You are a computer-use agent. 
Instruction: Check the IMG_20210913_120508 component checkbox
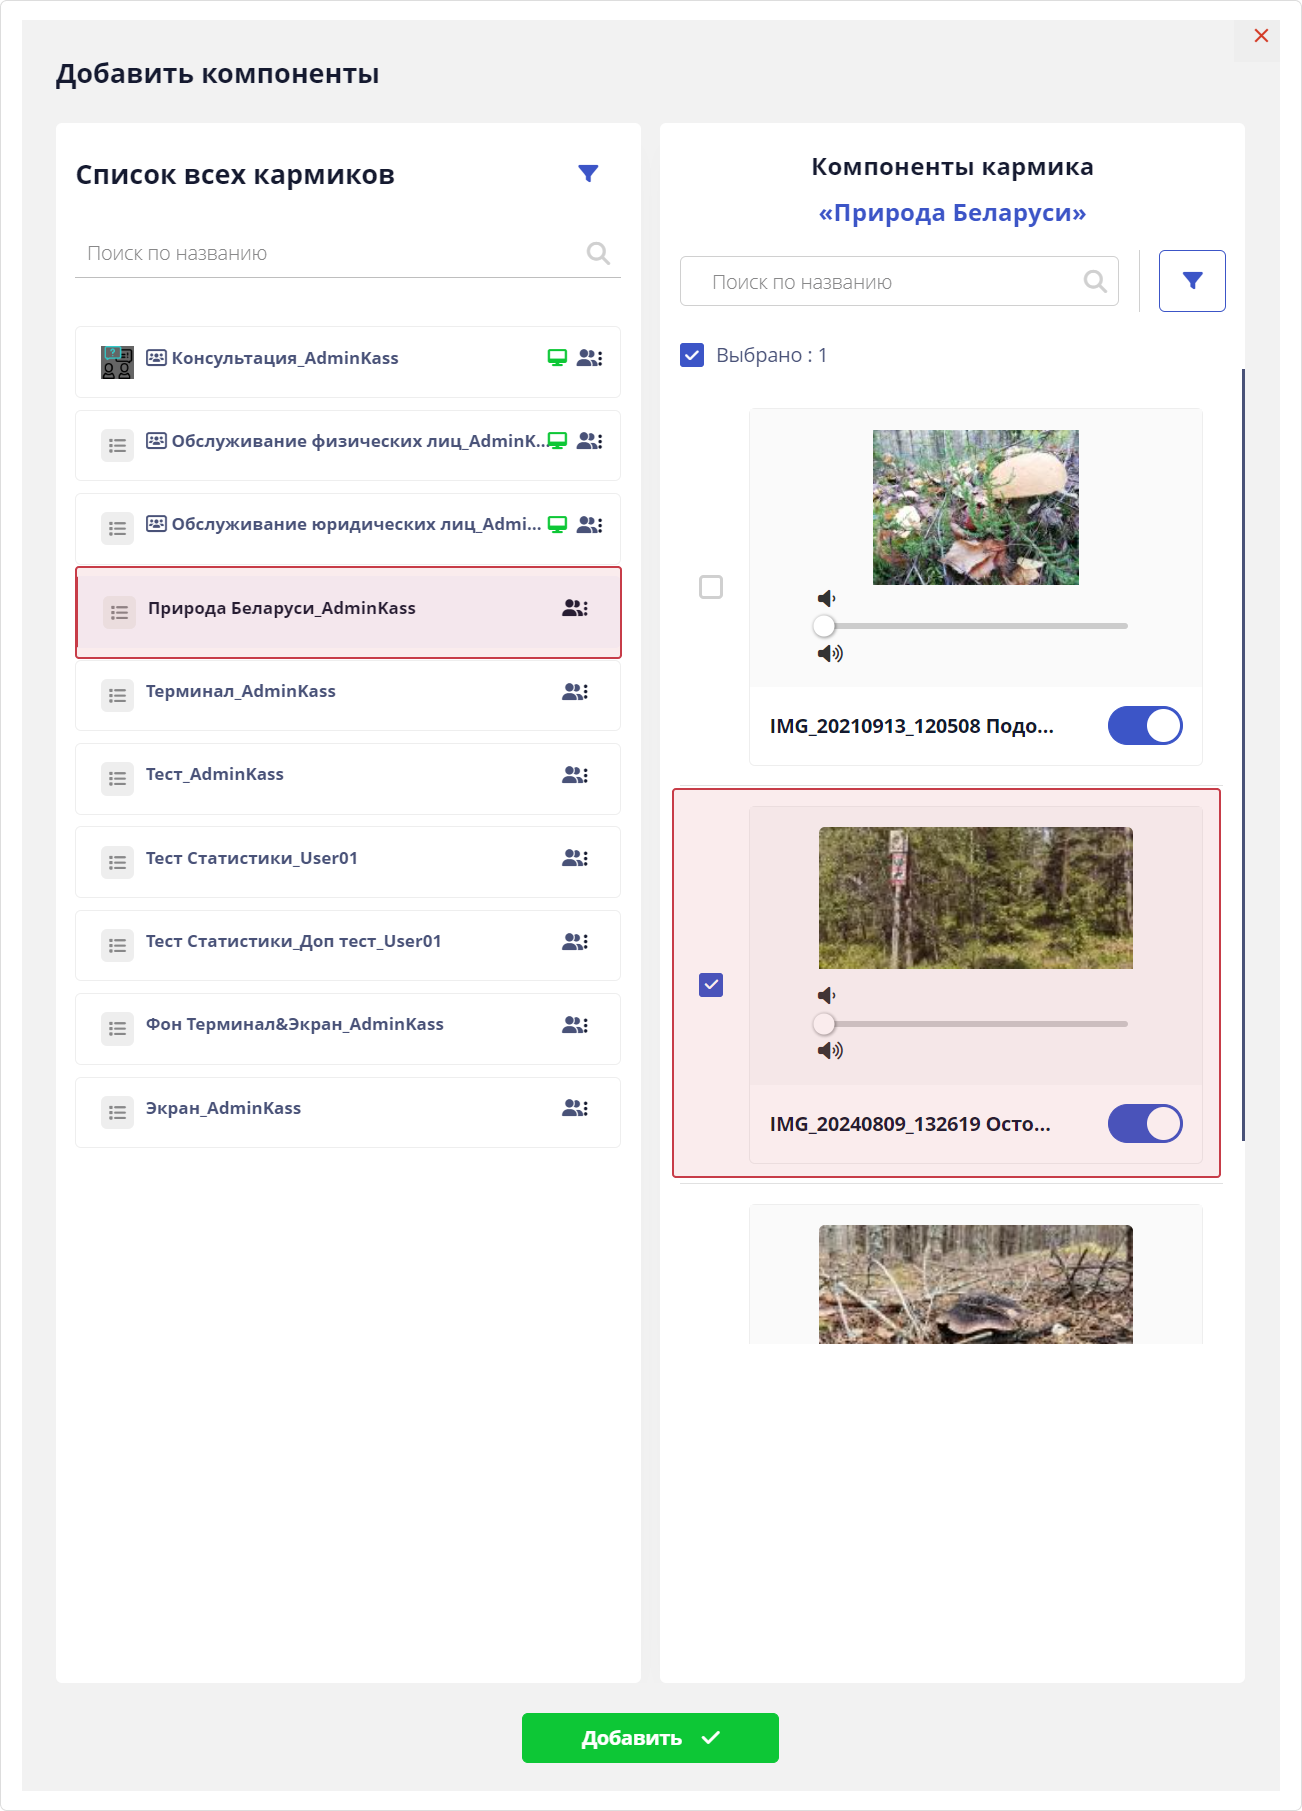click(x=711, y=587)
